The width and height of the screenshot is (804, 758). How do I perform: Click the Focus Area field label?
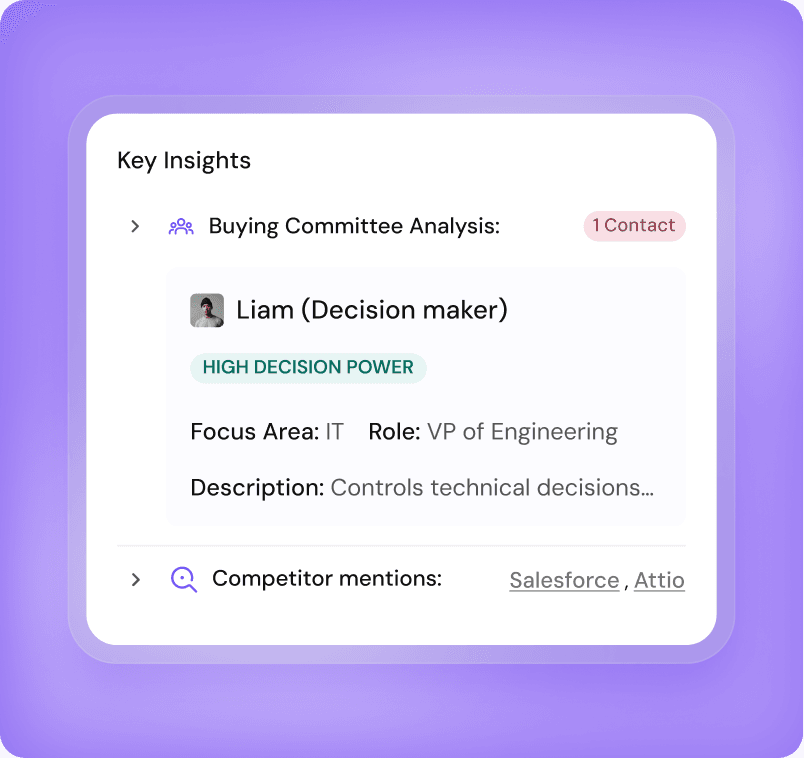click(x=255, y=432)
